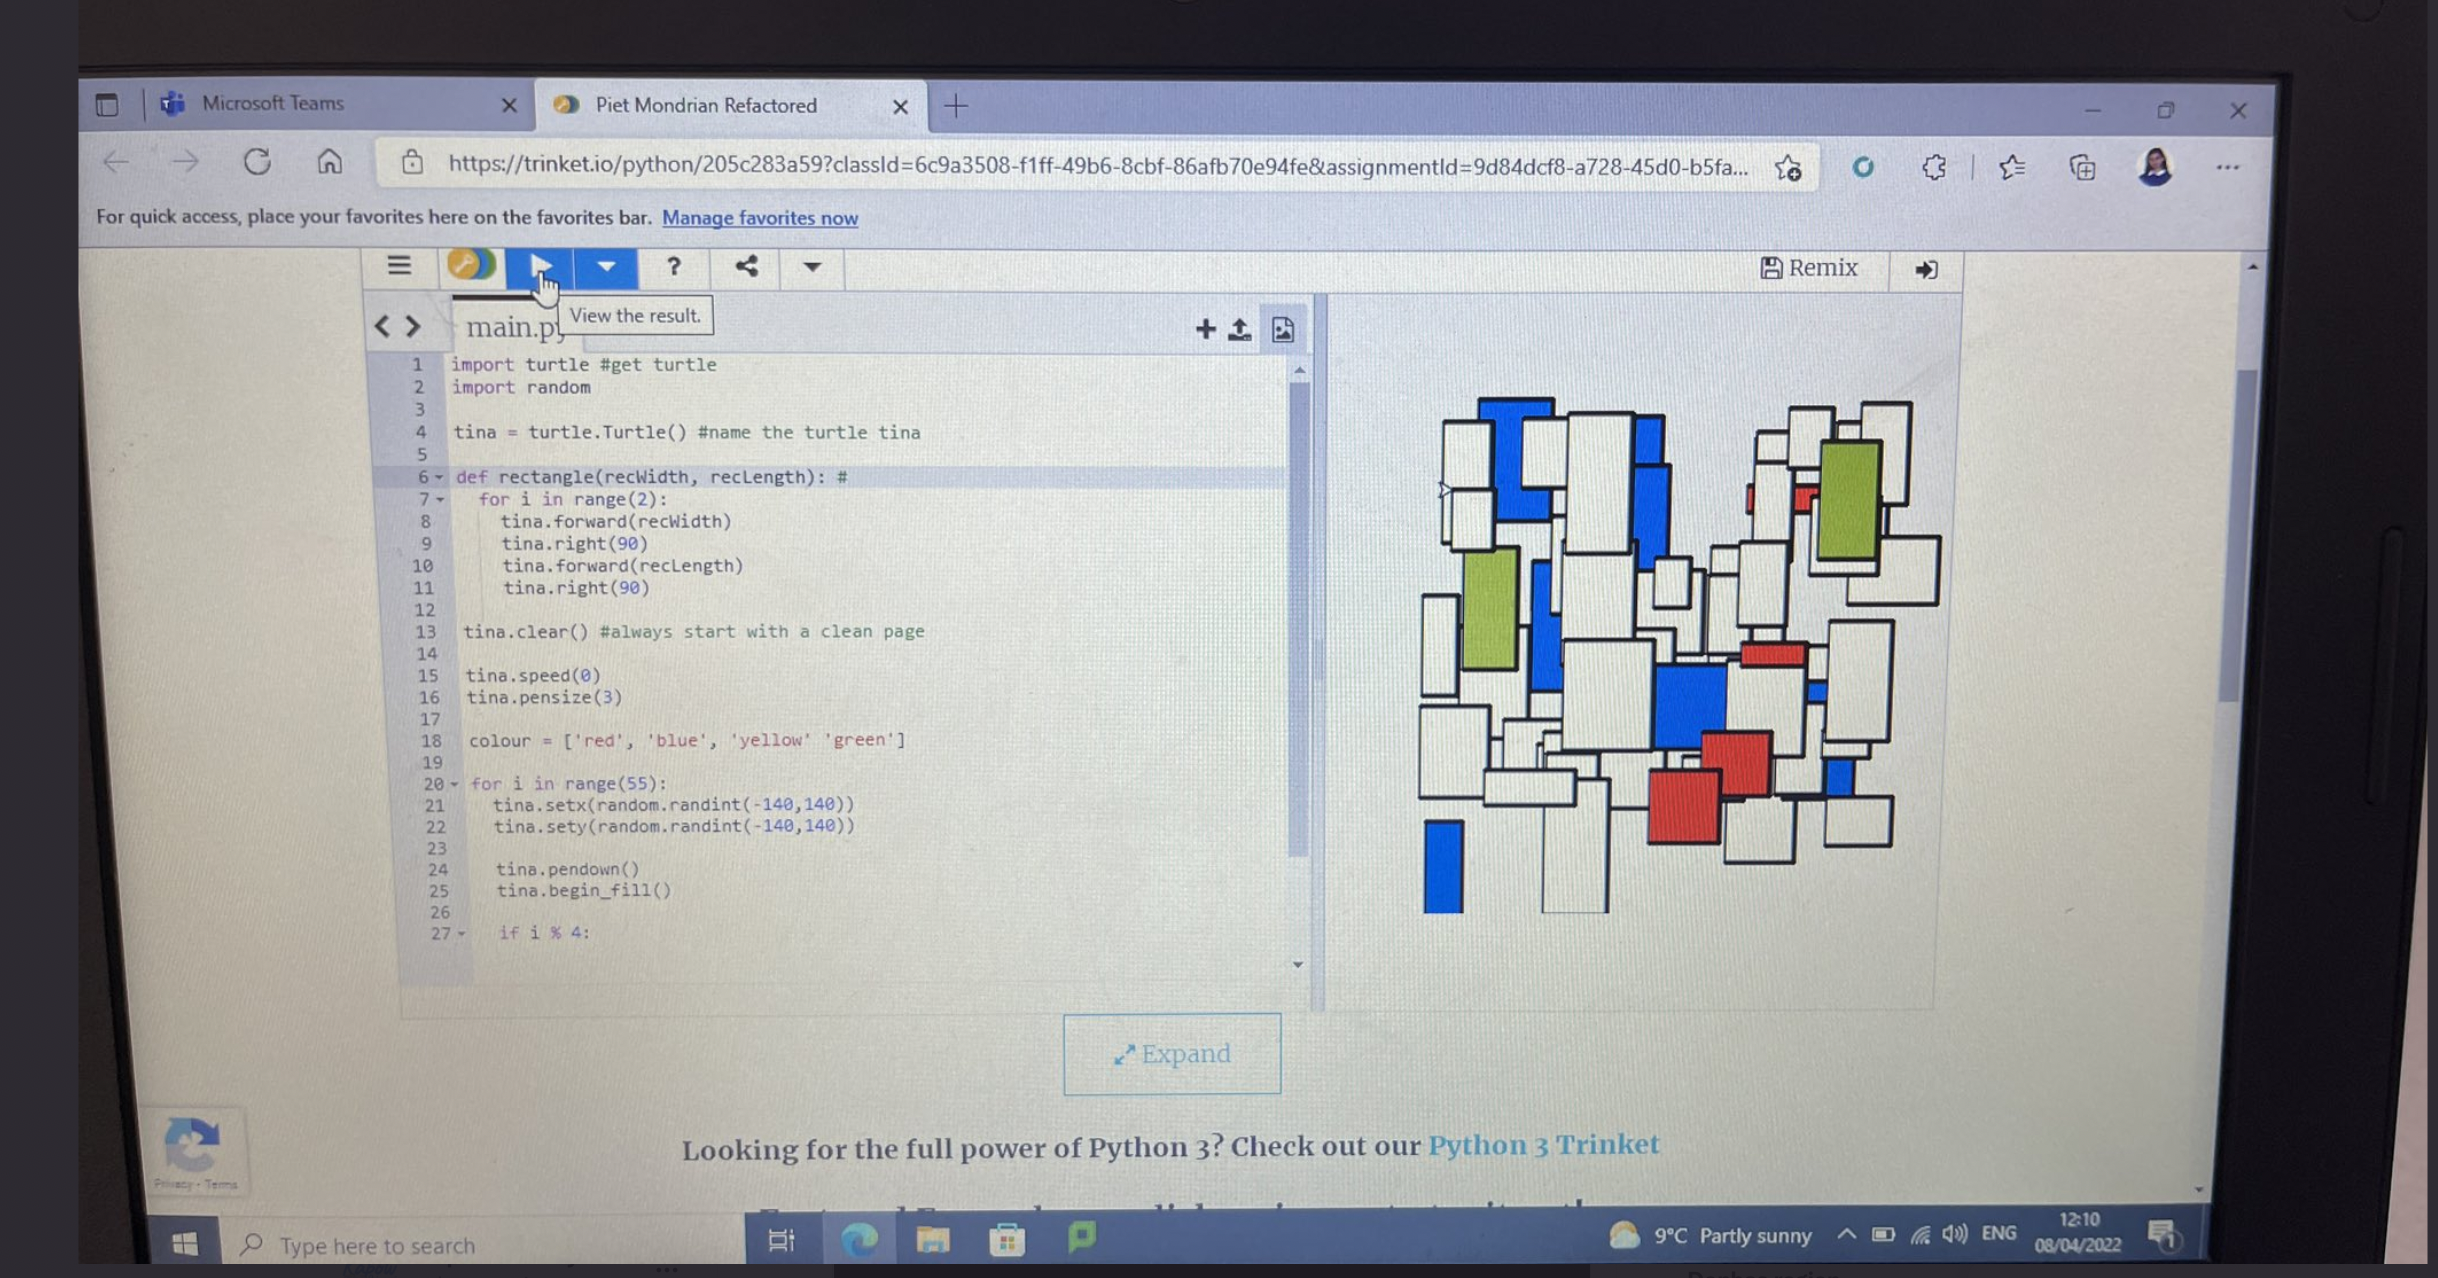Click the browser refresh extension icon
The width and height of the screenshot is (2438, 1278).
[x=1862, y=167]
